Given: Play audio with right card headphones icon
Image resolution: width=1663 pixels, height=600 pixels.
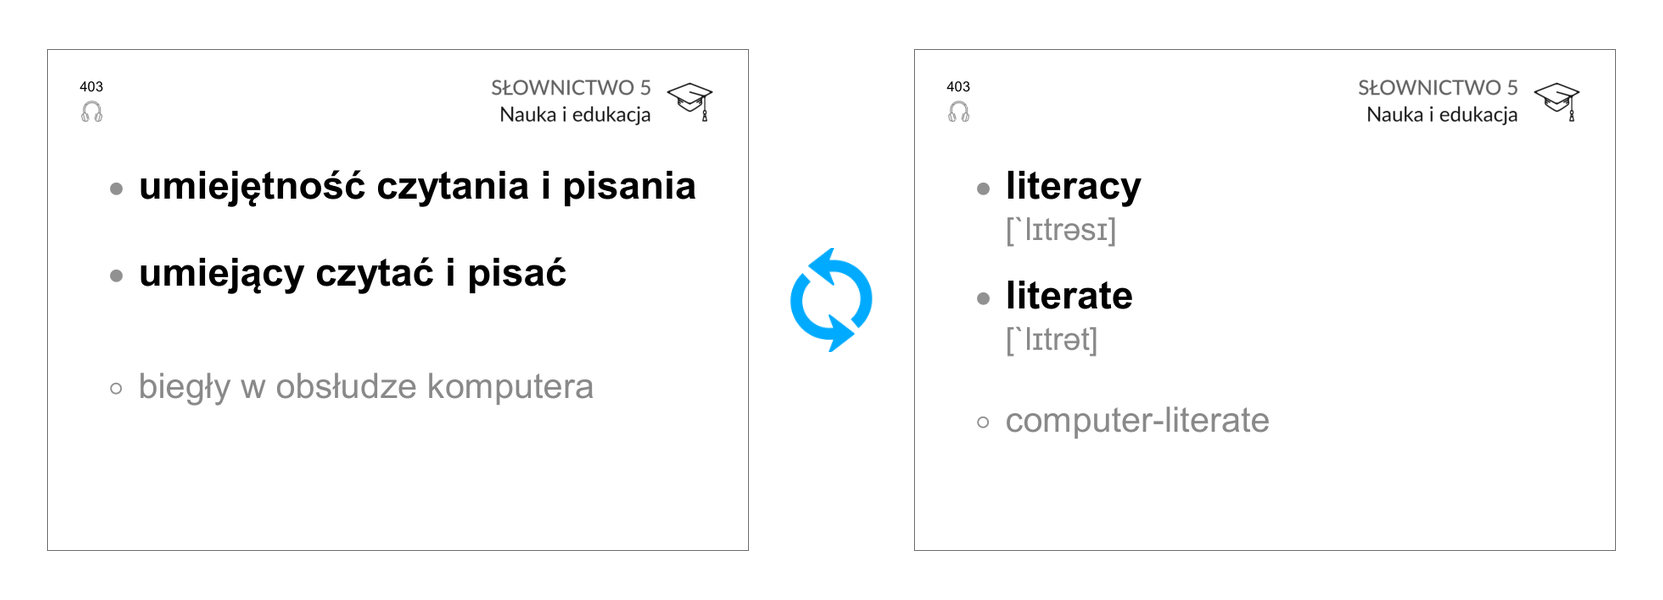Looking at the screenshot, I should tap(959, 112).
